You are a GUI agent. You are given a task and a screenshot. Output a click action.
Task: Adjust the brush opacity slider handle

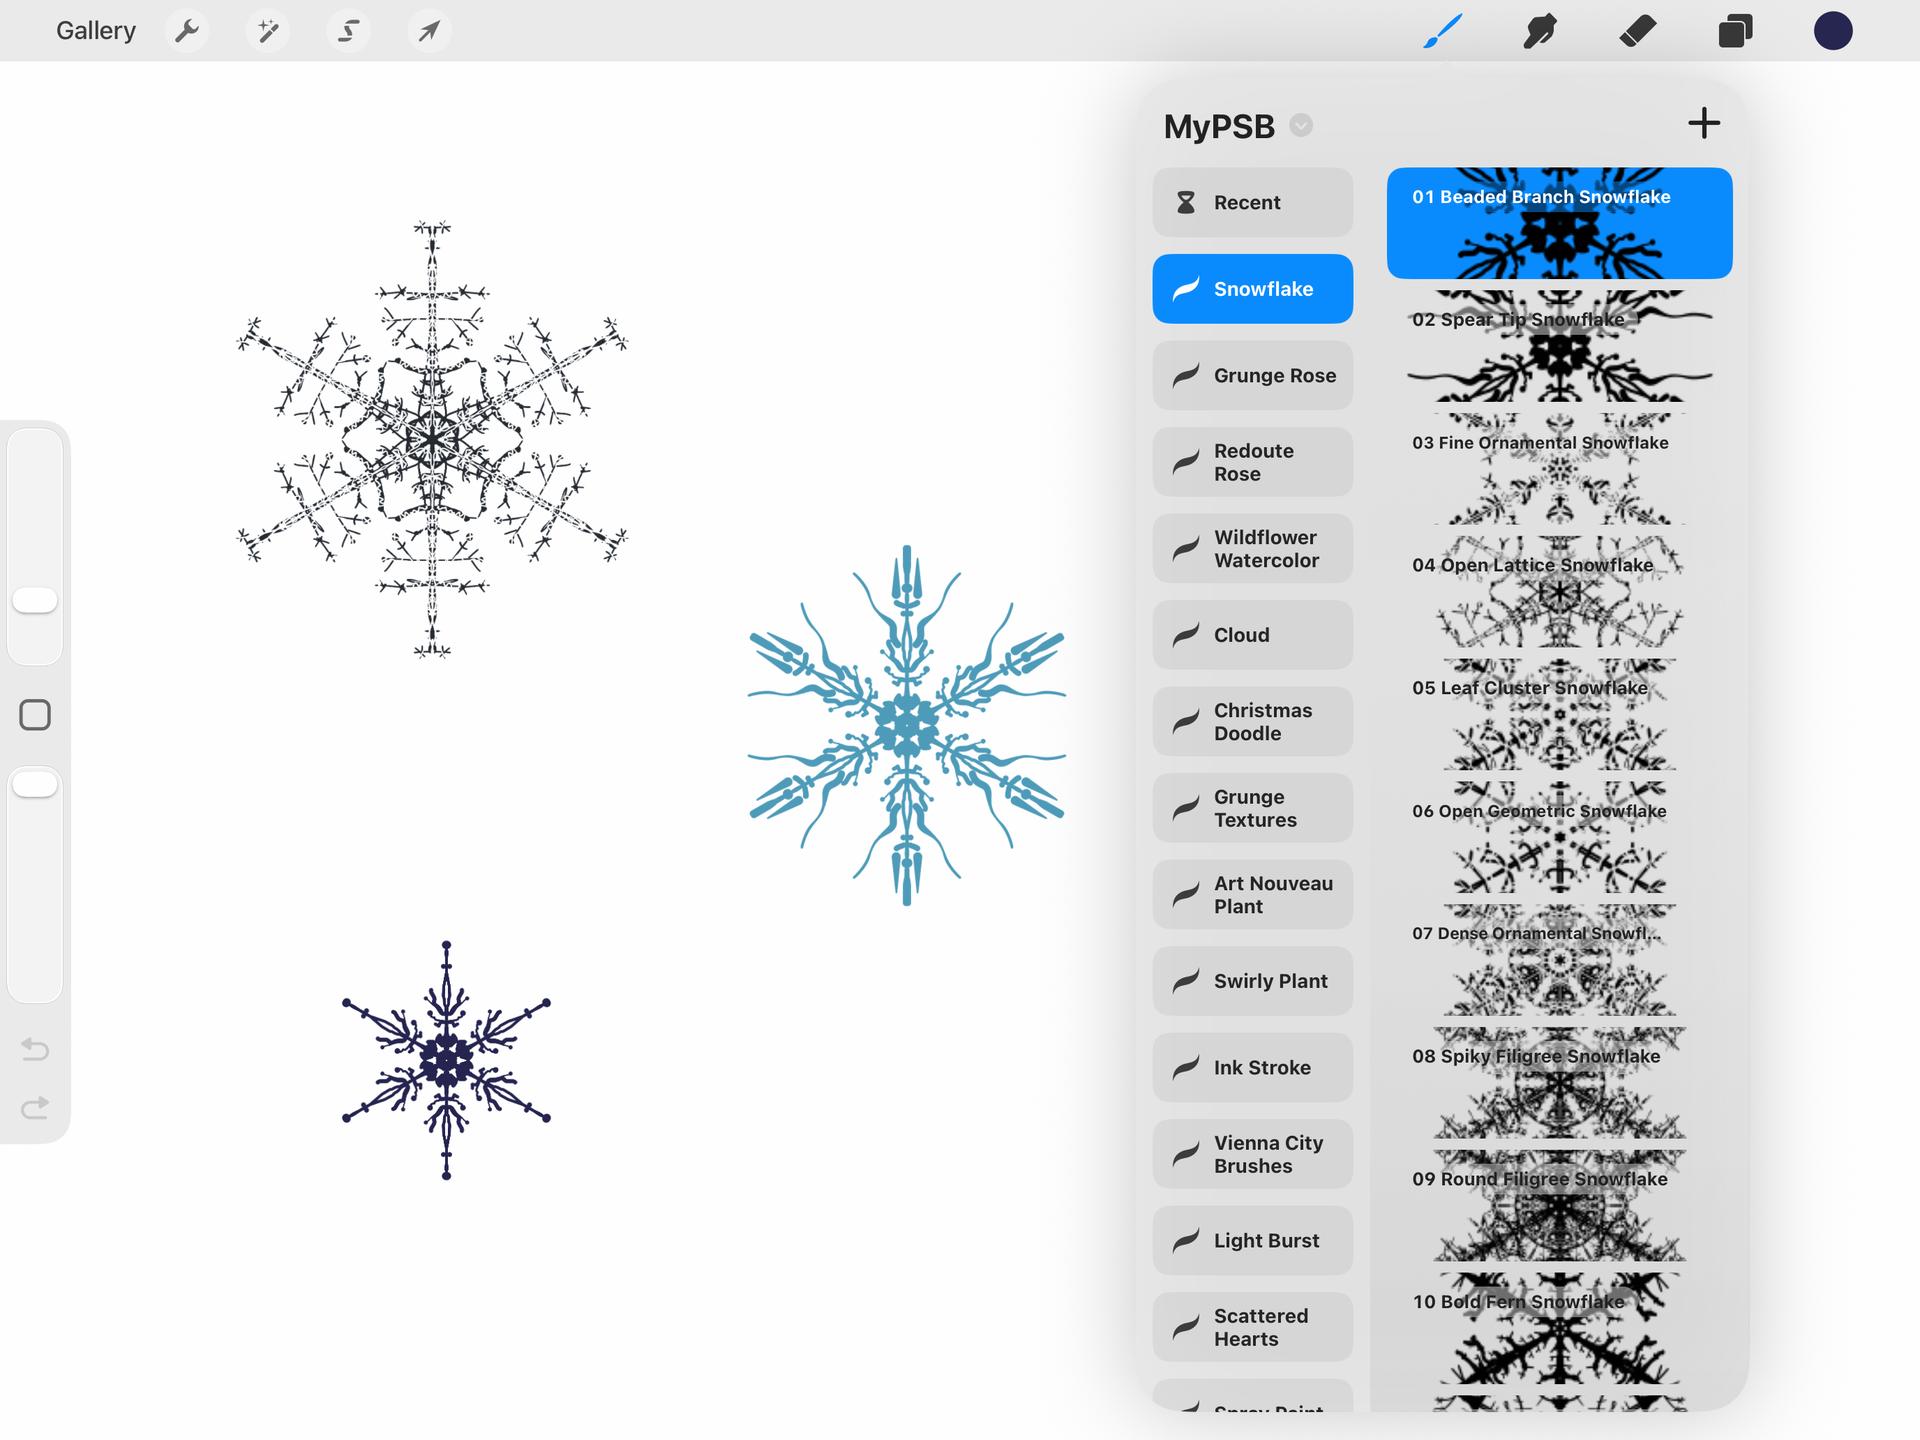[x=35, y=784]
